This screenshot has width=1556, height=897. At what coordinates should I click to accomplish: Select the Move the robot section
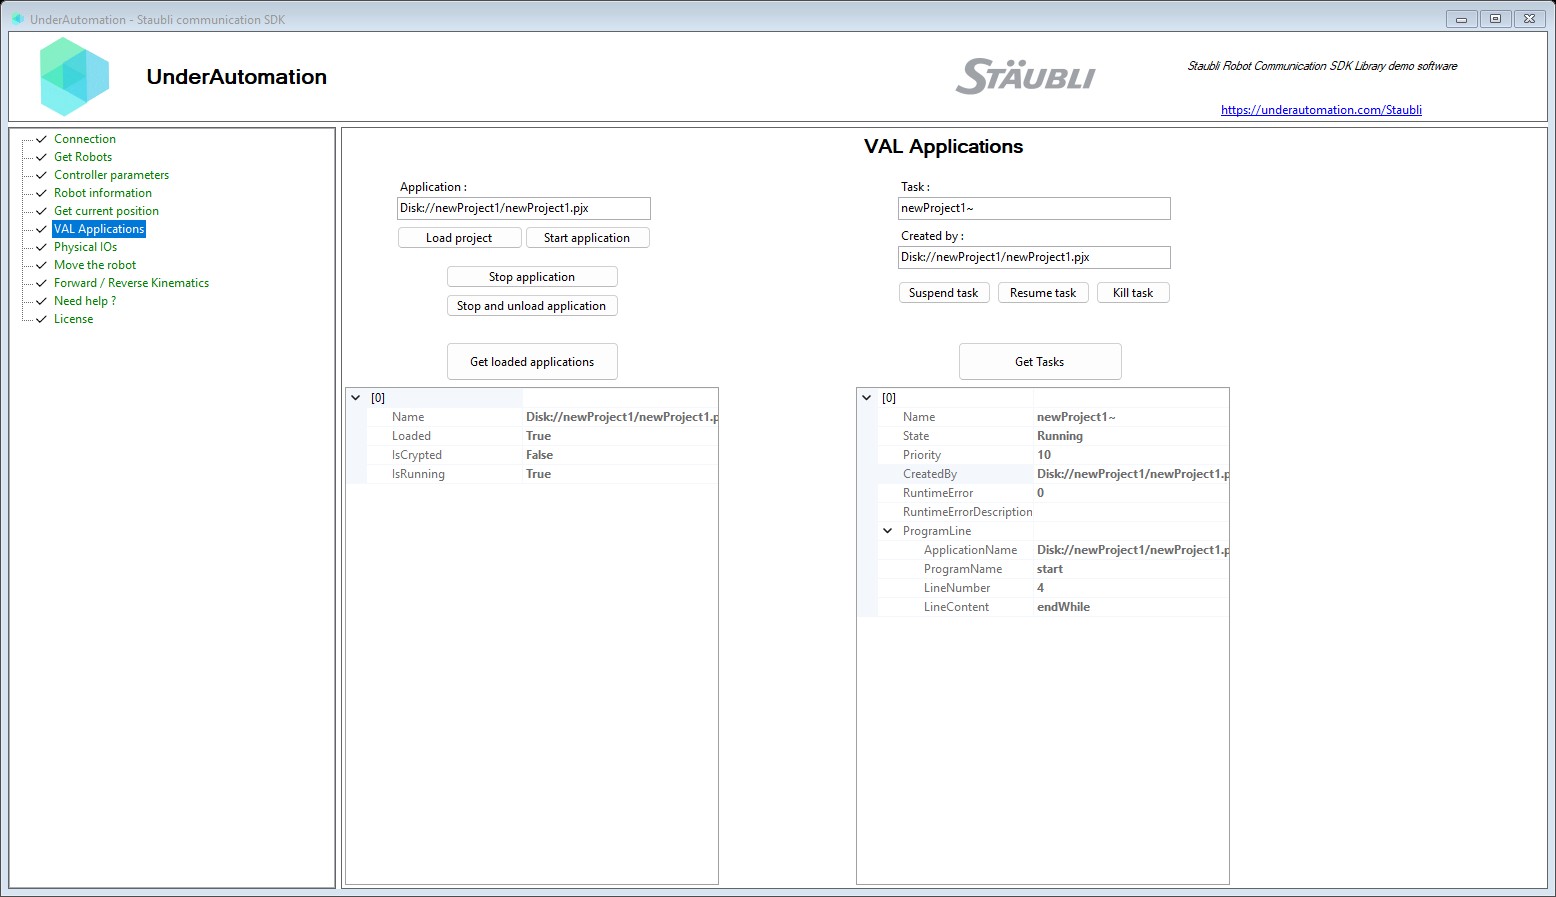[95, 264]
